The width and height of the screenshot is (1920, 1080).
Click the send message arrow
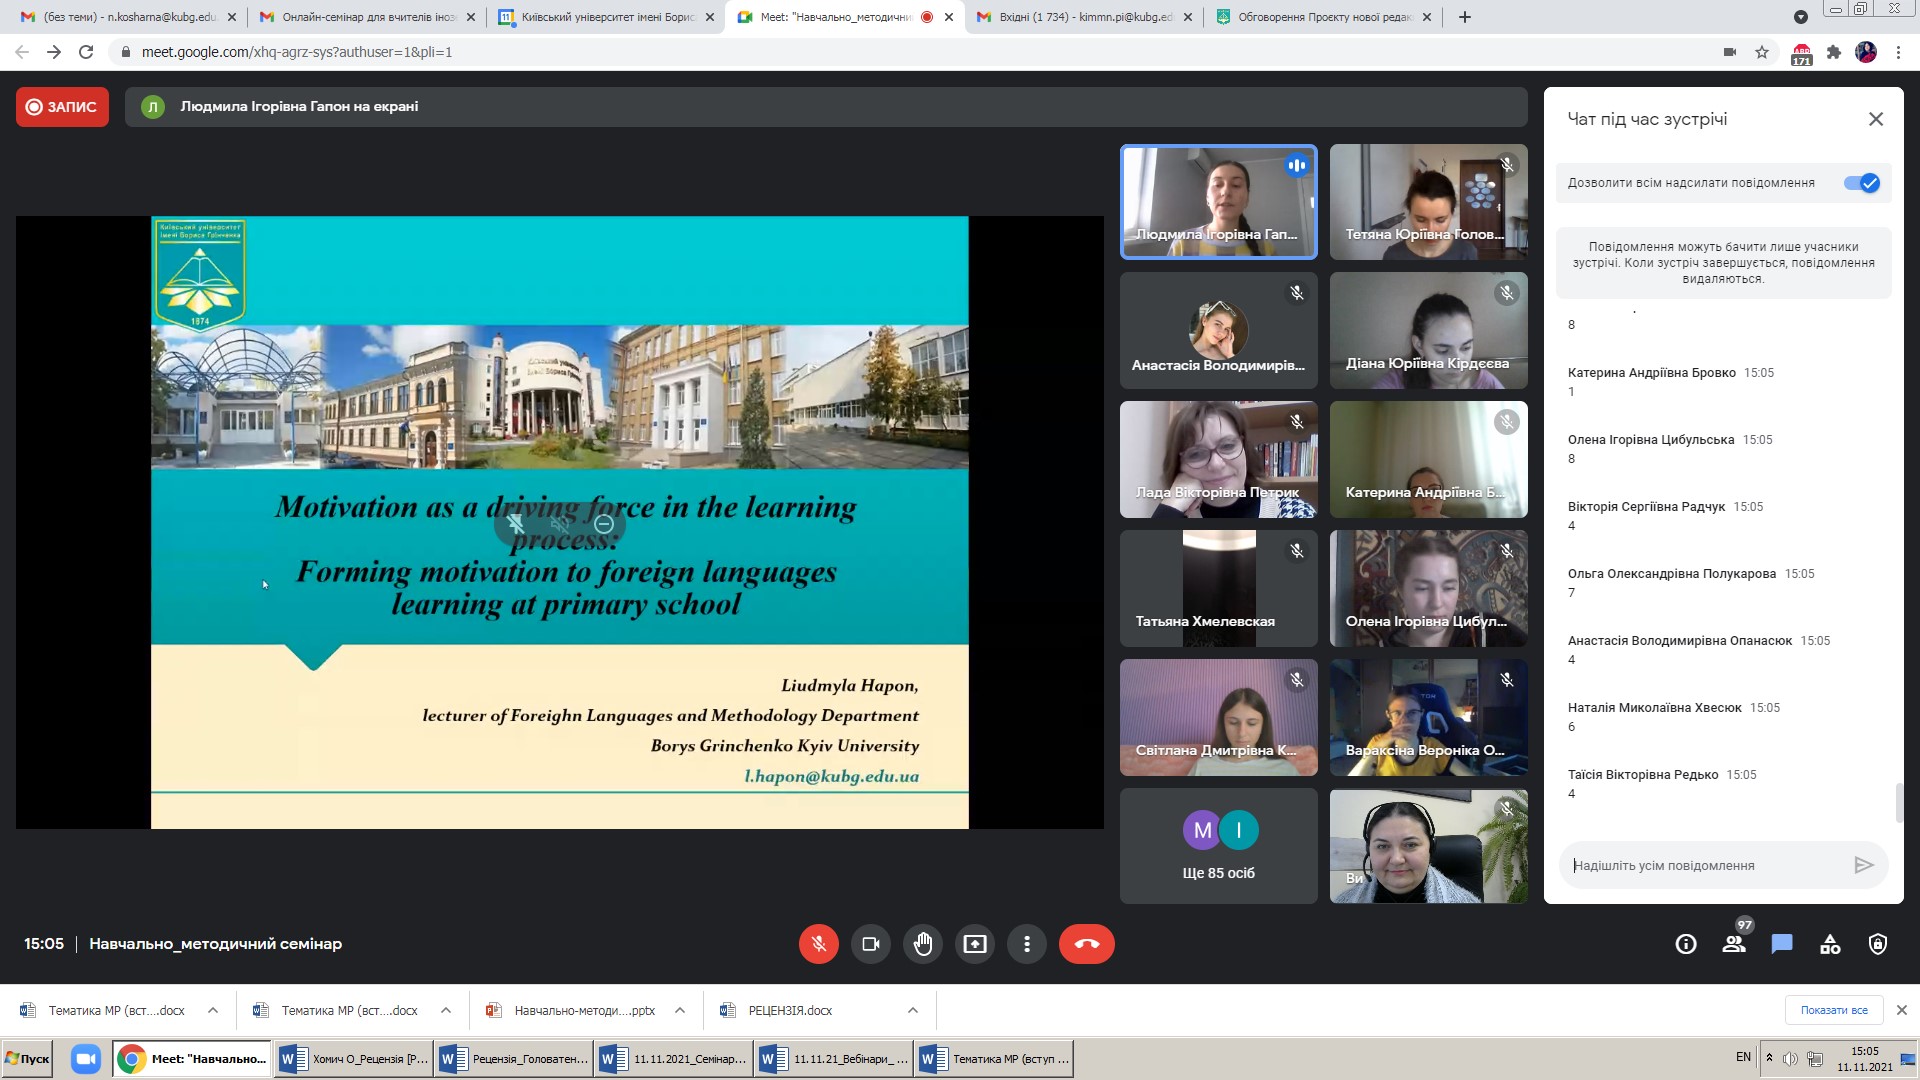[x=1863, y=866]
